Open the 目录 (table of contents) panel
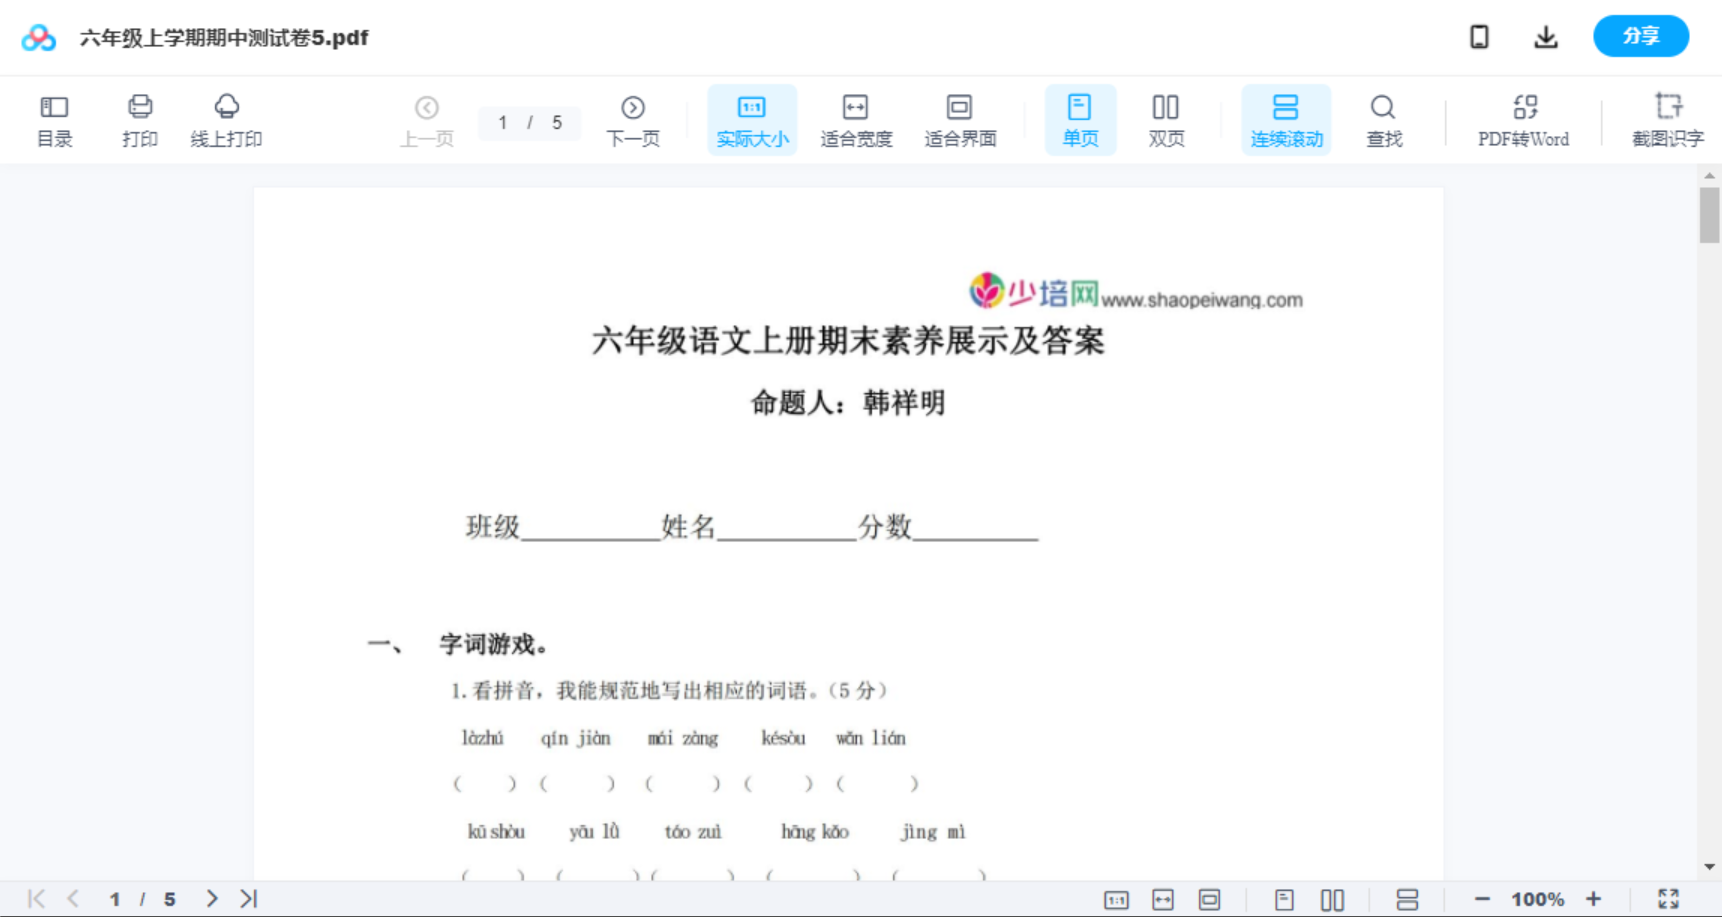The width and height of the screenshot is (1722, 917). [54, 119]
